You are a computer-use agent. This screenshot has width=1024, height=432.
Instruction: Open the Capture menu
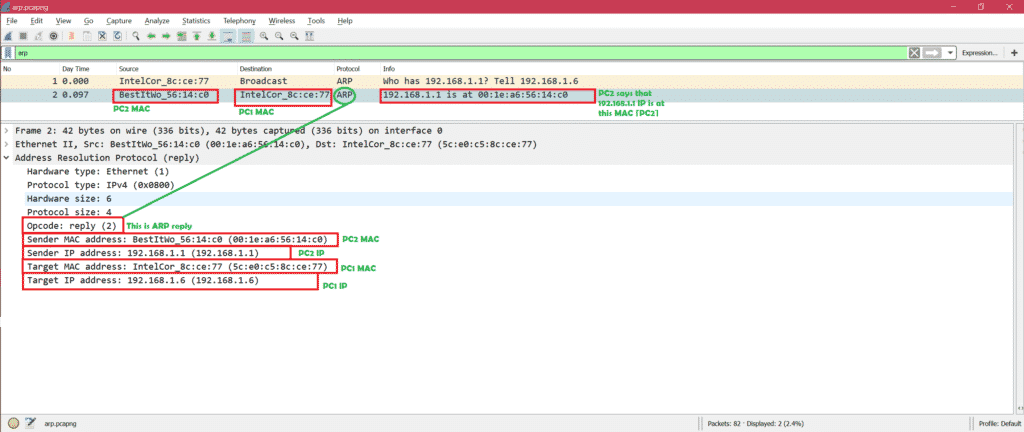(x=119, y=21)
